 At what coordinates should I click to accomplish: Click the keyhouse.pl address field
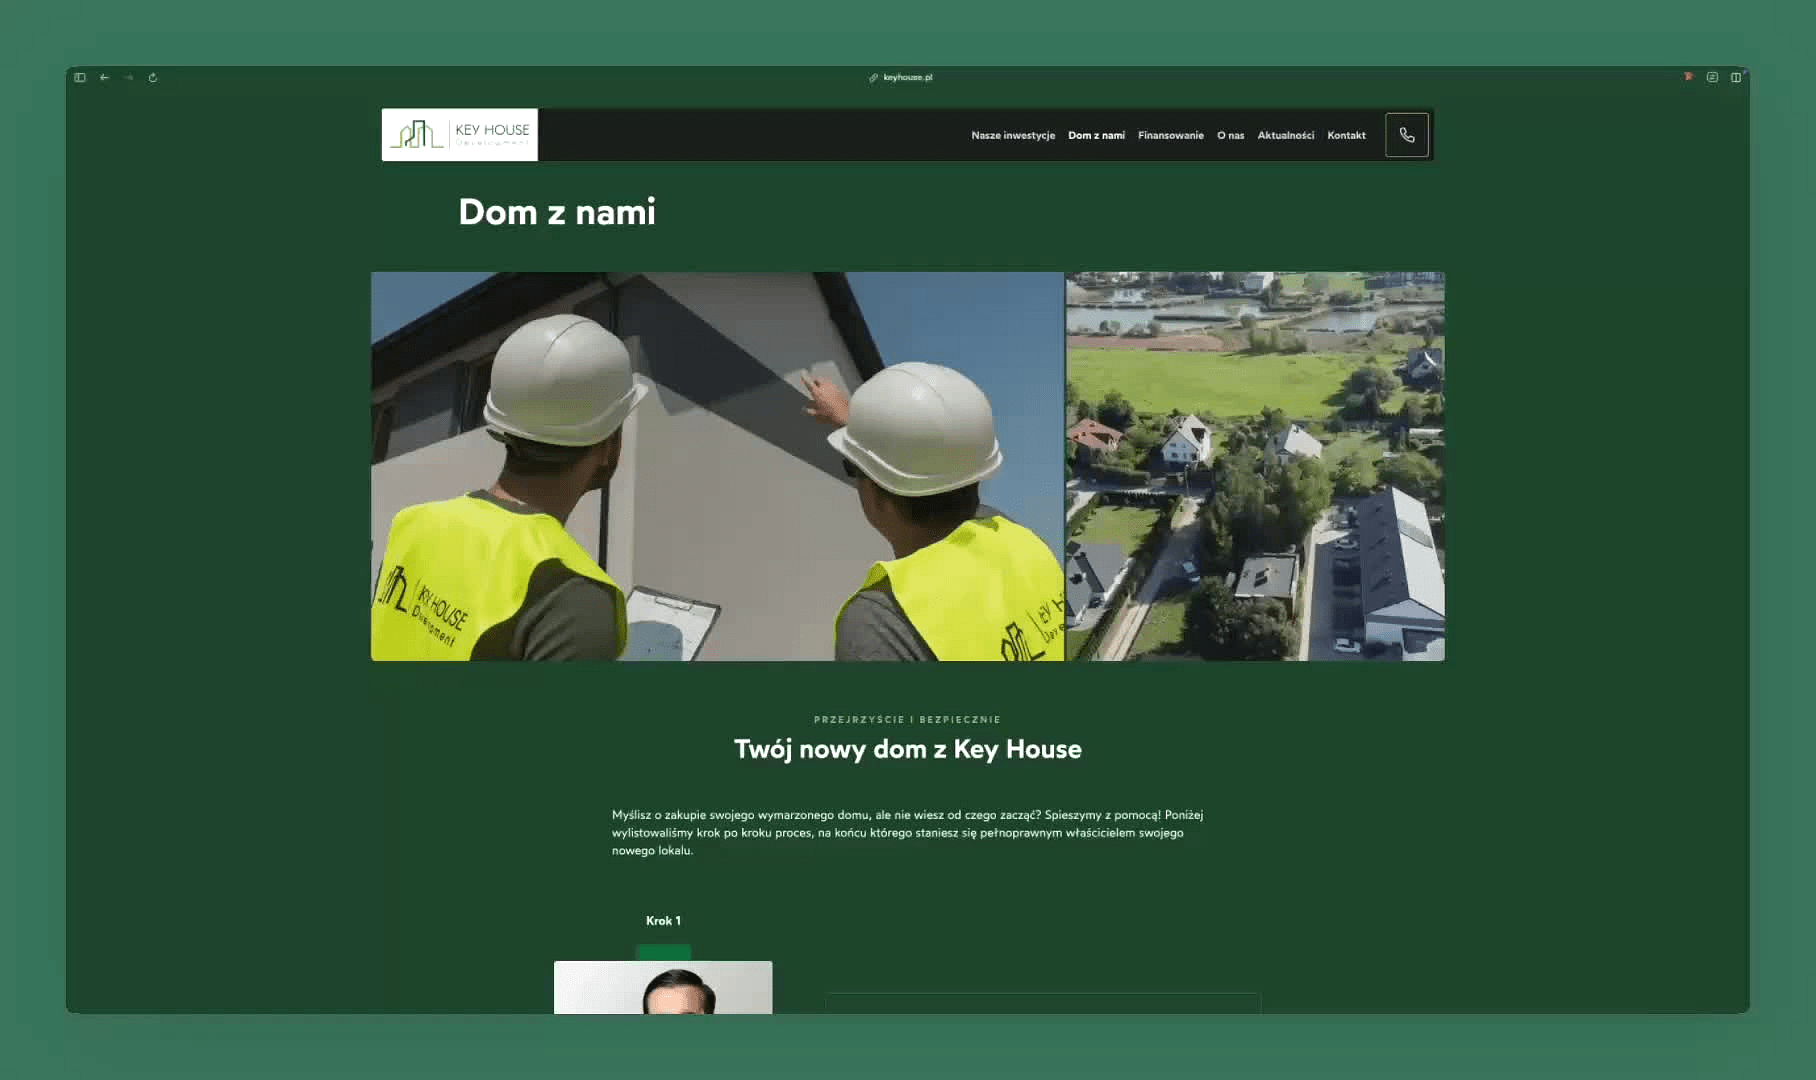(907, 77)
